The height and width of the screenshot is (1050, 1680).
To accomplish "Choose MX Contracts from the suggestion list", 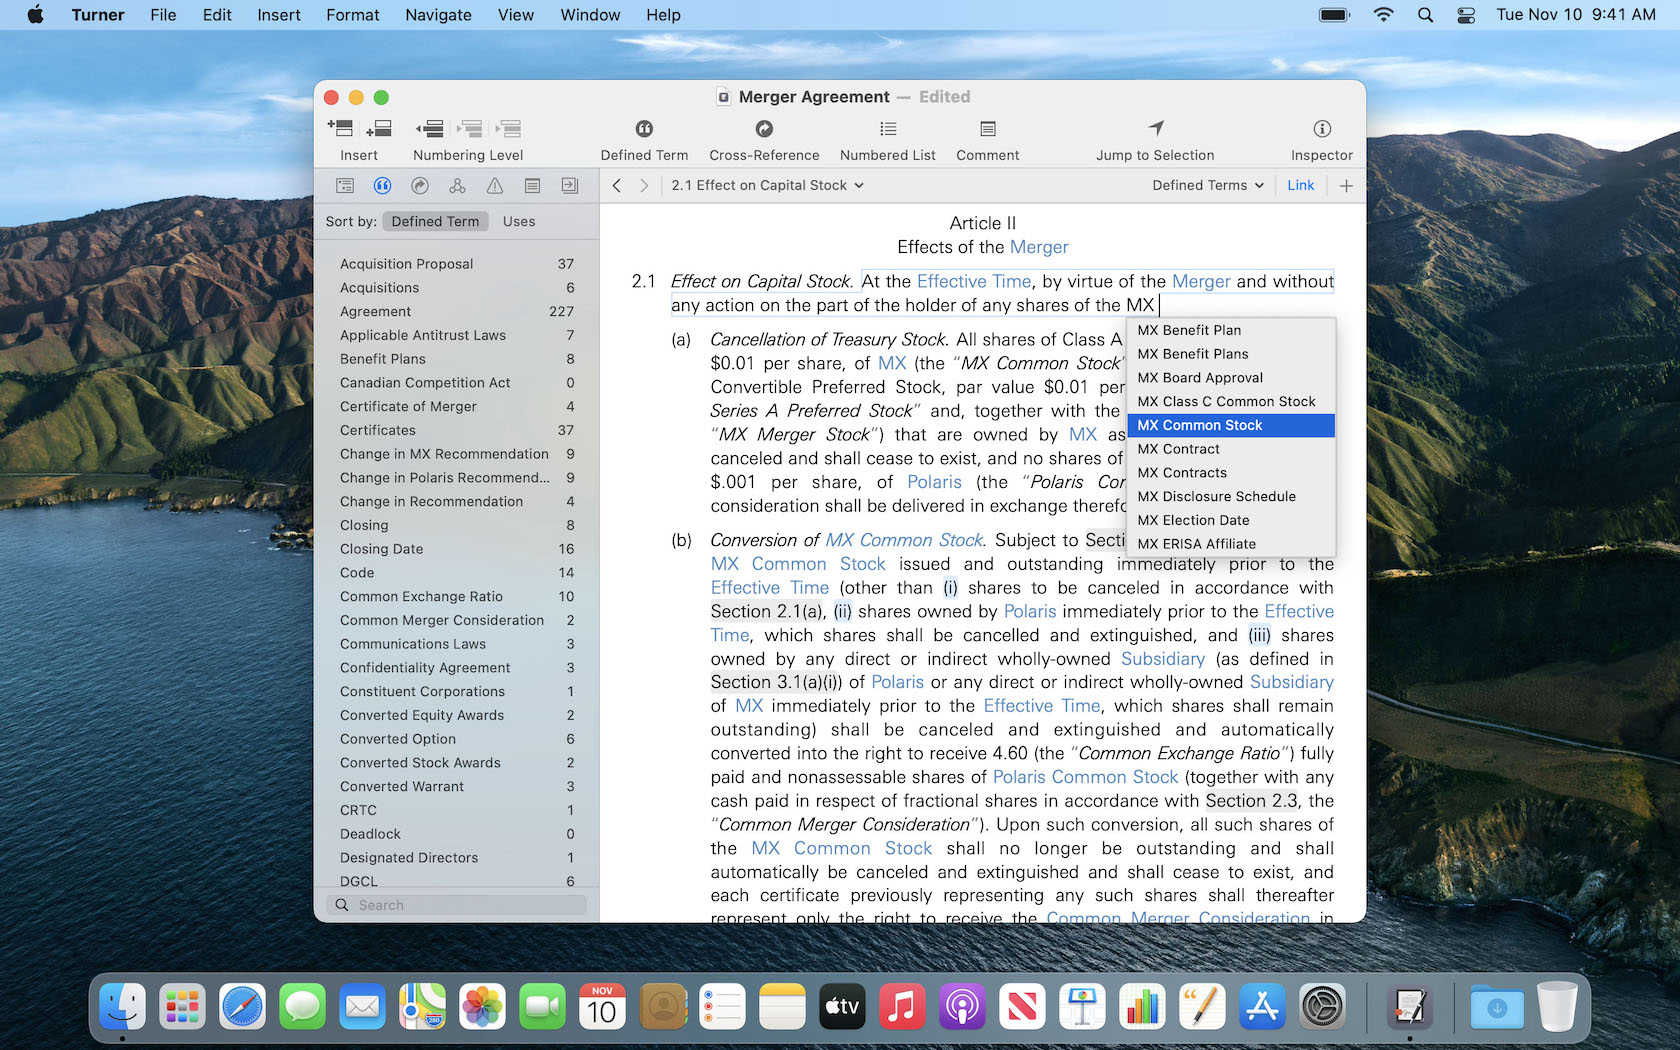I will [1230, 473].
